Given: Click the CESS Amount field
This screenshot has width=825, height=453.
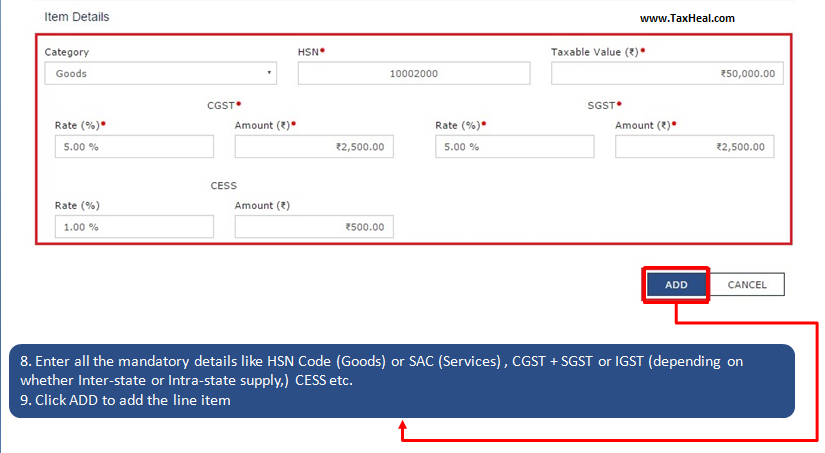Looking at the screenshot, I should click(314, 227).
